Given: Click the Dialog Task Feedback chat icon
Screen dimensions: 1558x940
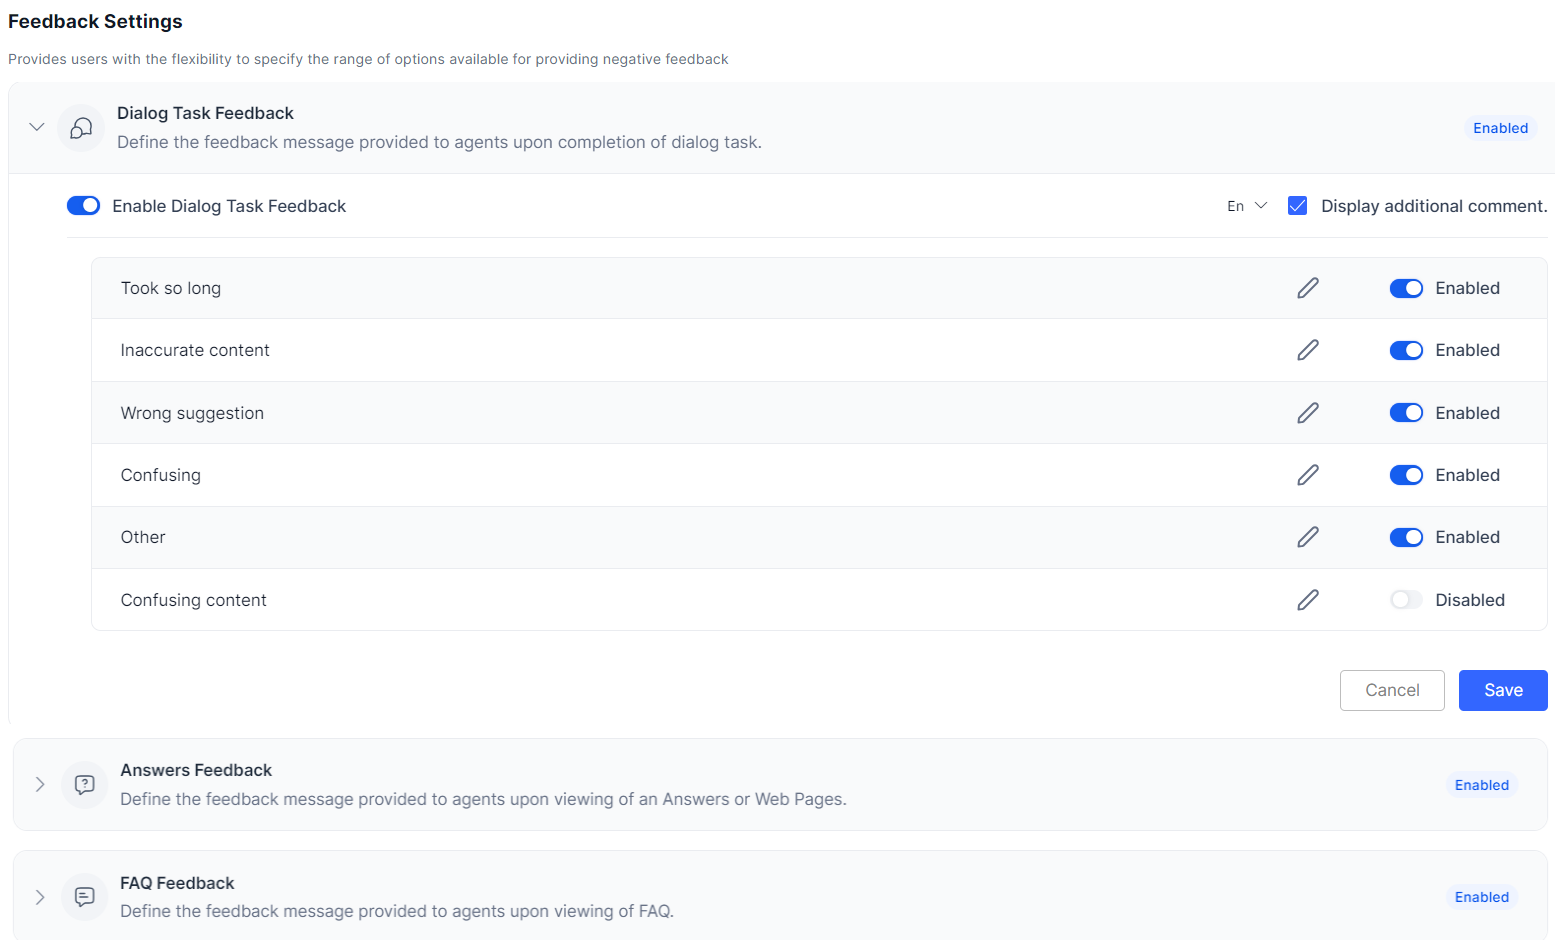Looking at the screenshot, I should coord(81,128).
